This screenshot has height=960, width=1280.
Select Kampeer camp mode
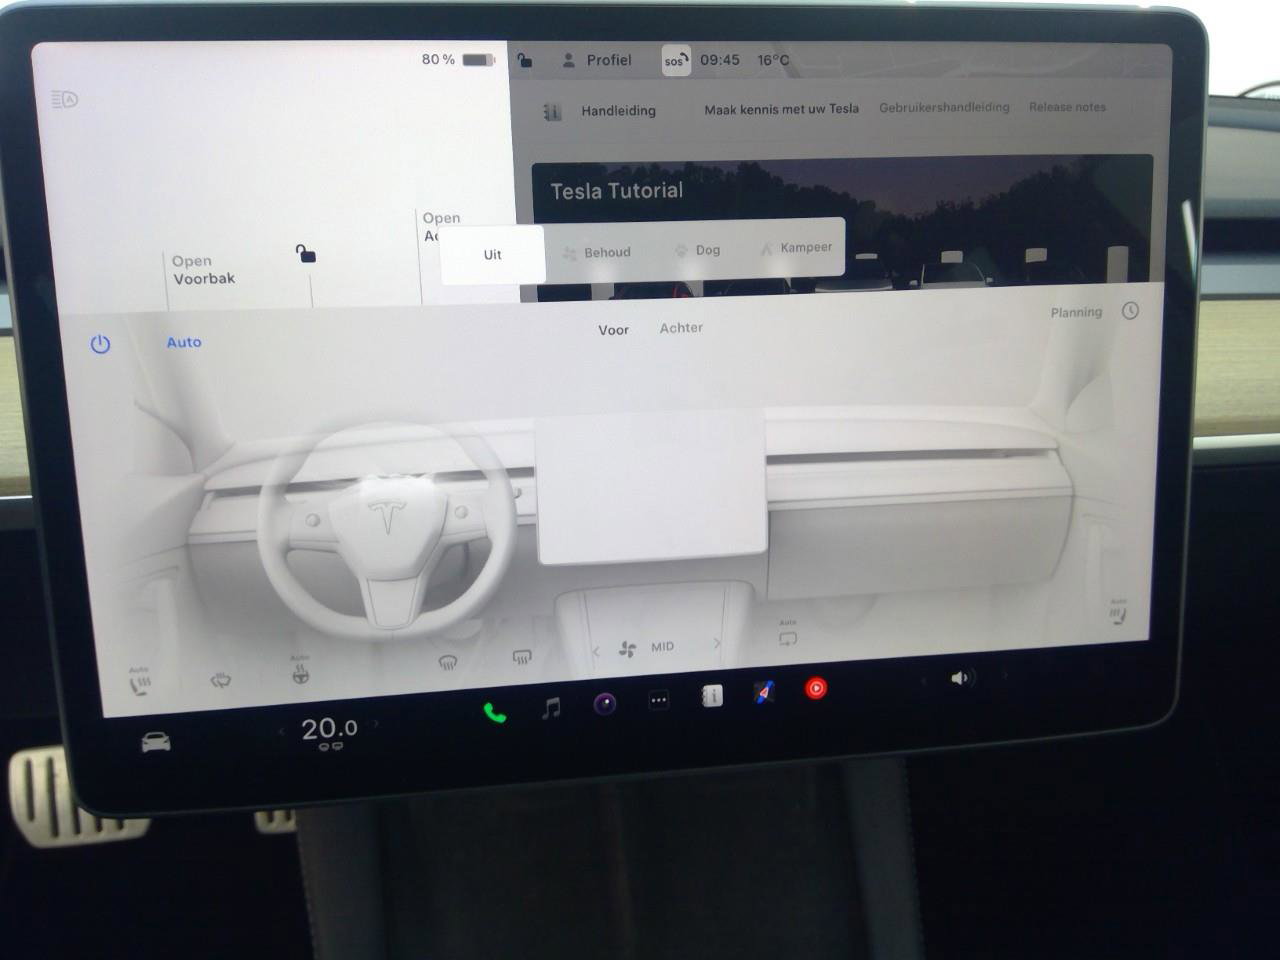point(796,247)
